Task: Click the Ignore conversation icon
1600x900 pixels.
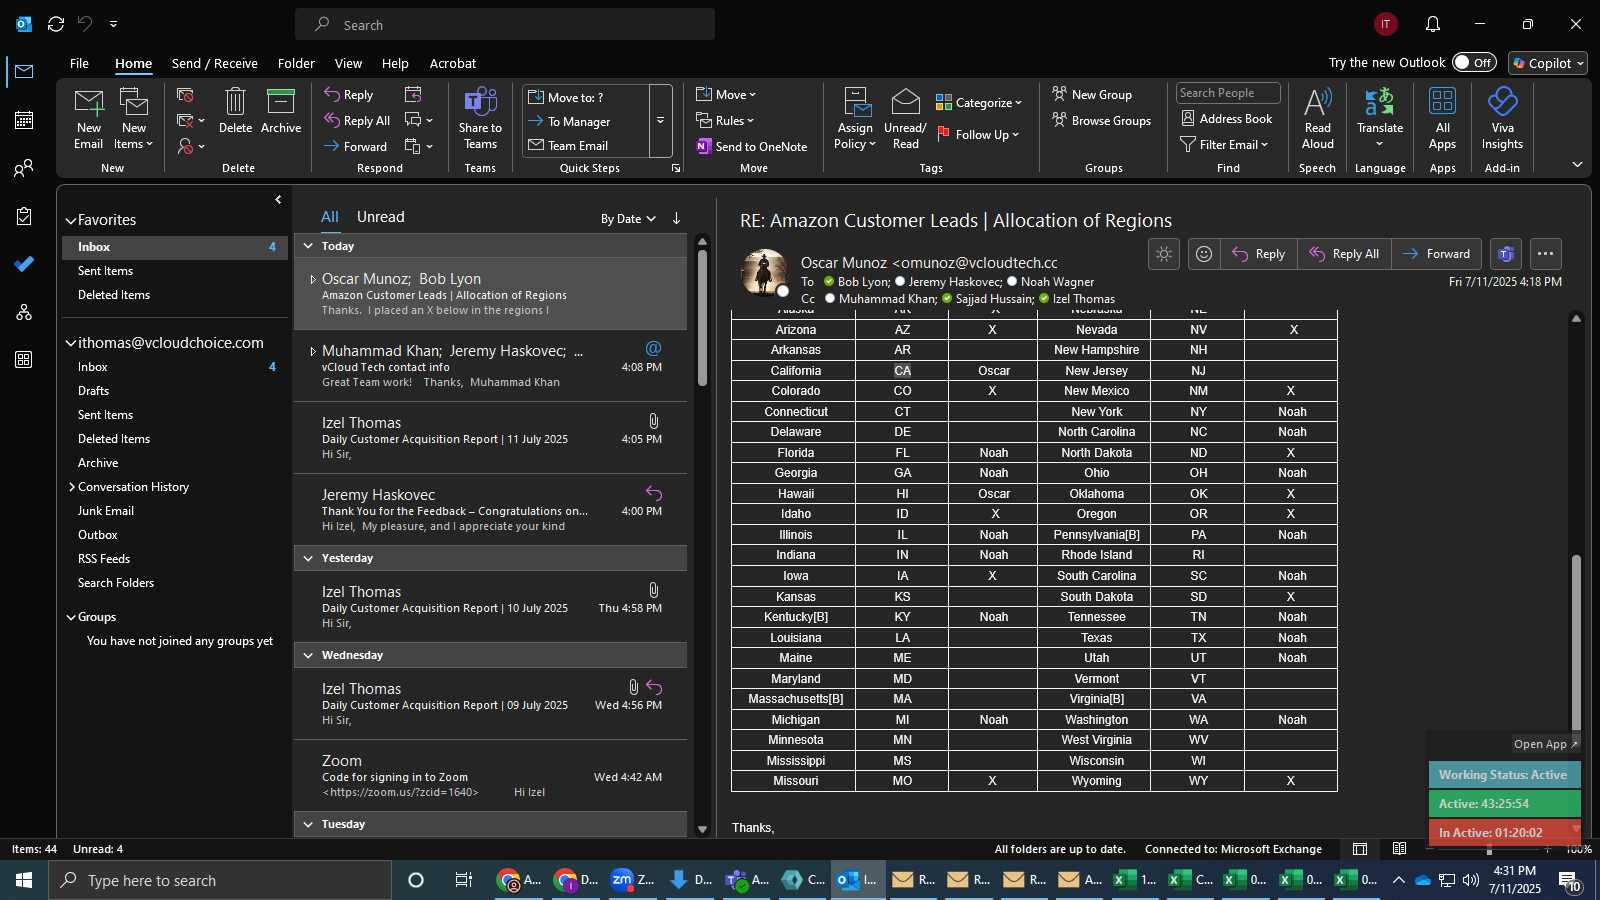Action: (x=185, y=95)
